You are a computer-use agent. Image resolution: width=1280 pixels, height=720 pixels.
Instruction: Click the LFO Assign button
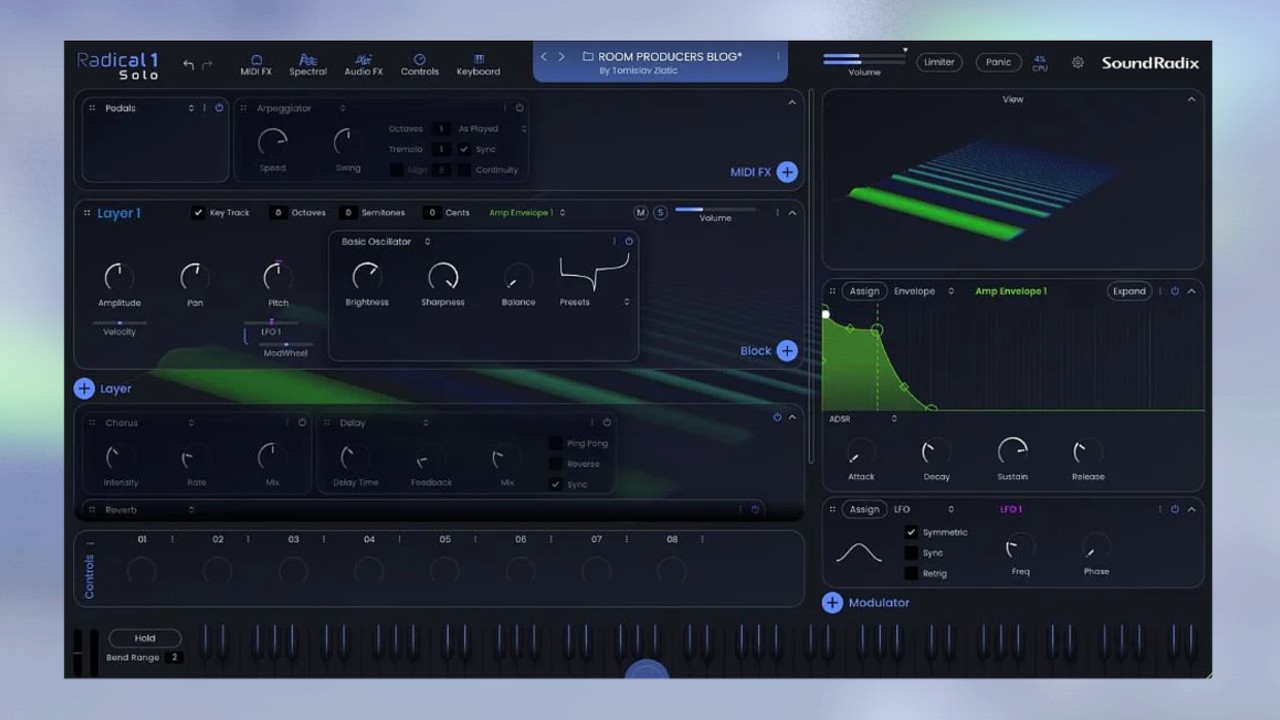(864, 509)
